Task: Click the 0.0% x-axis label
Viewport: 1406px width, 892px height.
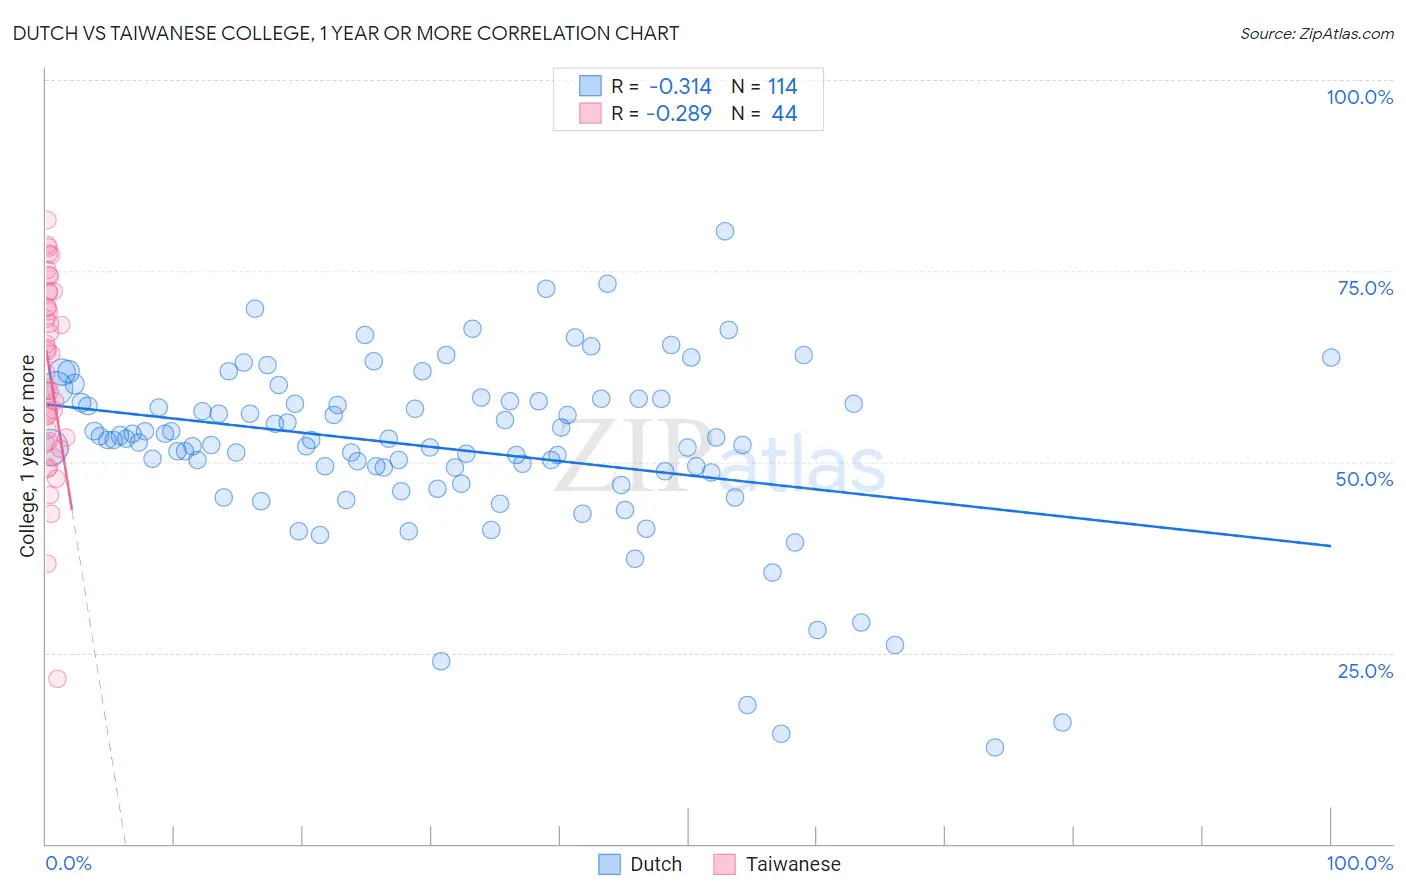Action: [x=68, y=863]
